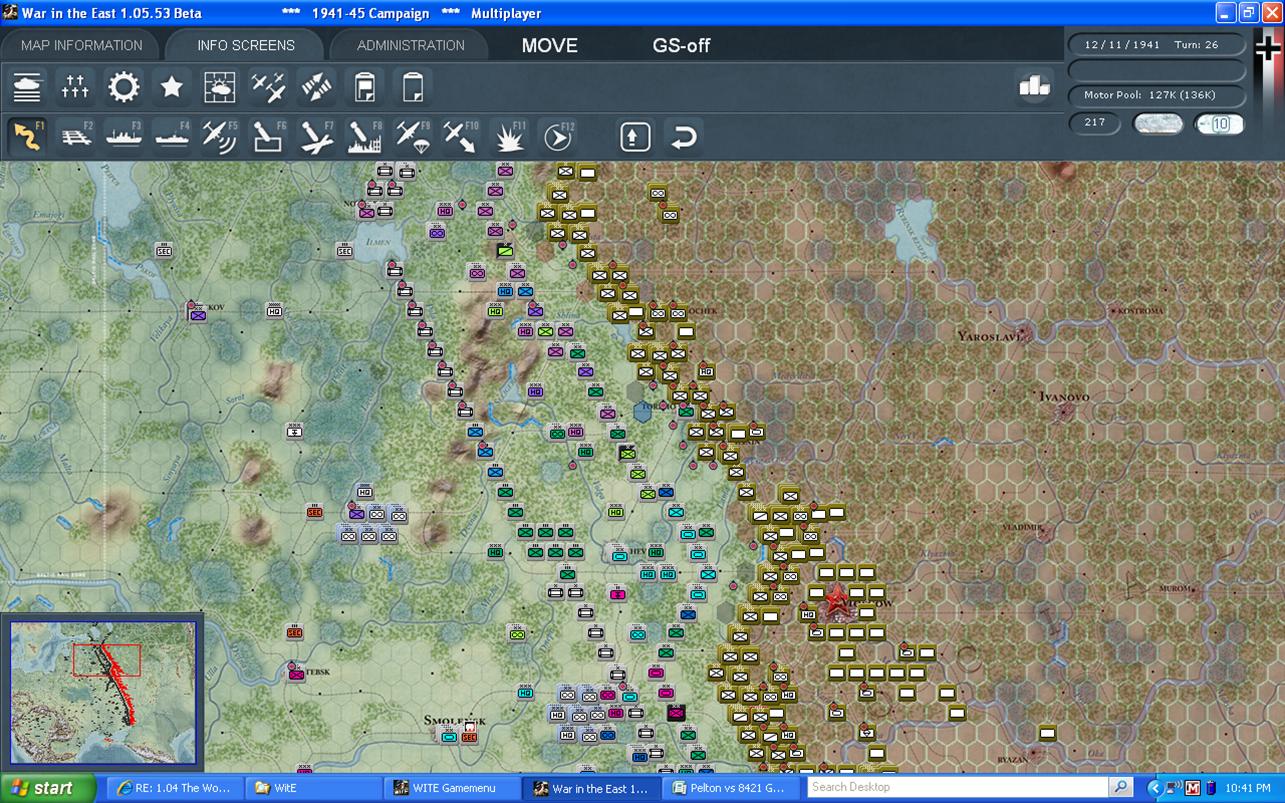Screen dimensions: 1285x803
Task: Open the ADMINISTRATION tab
Action: click(411, 45)
